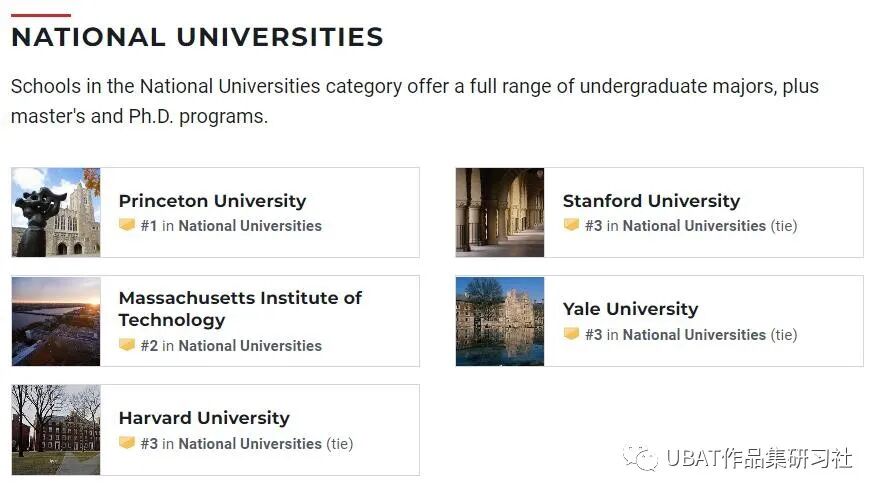This screenshot has width=881, height=497.
Task: Click the WeChat logo icon in watermark
Action: [639, 458]
